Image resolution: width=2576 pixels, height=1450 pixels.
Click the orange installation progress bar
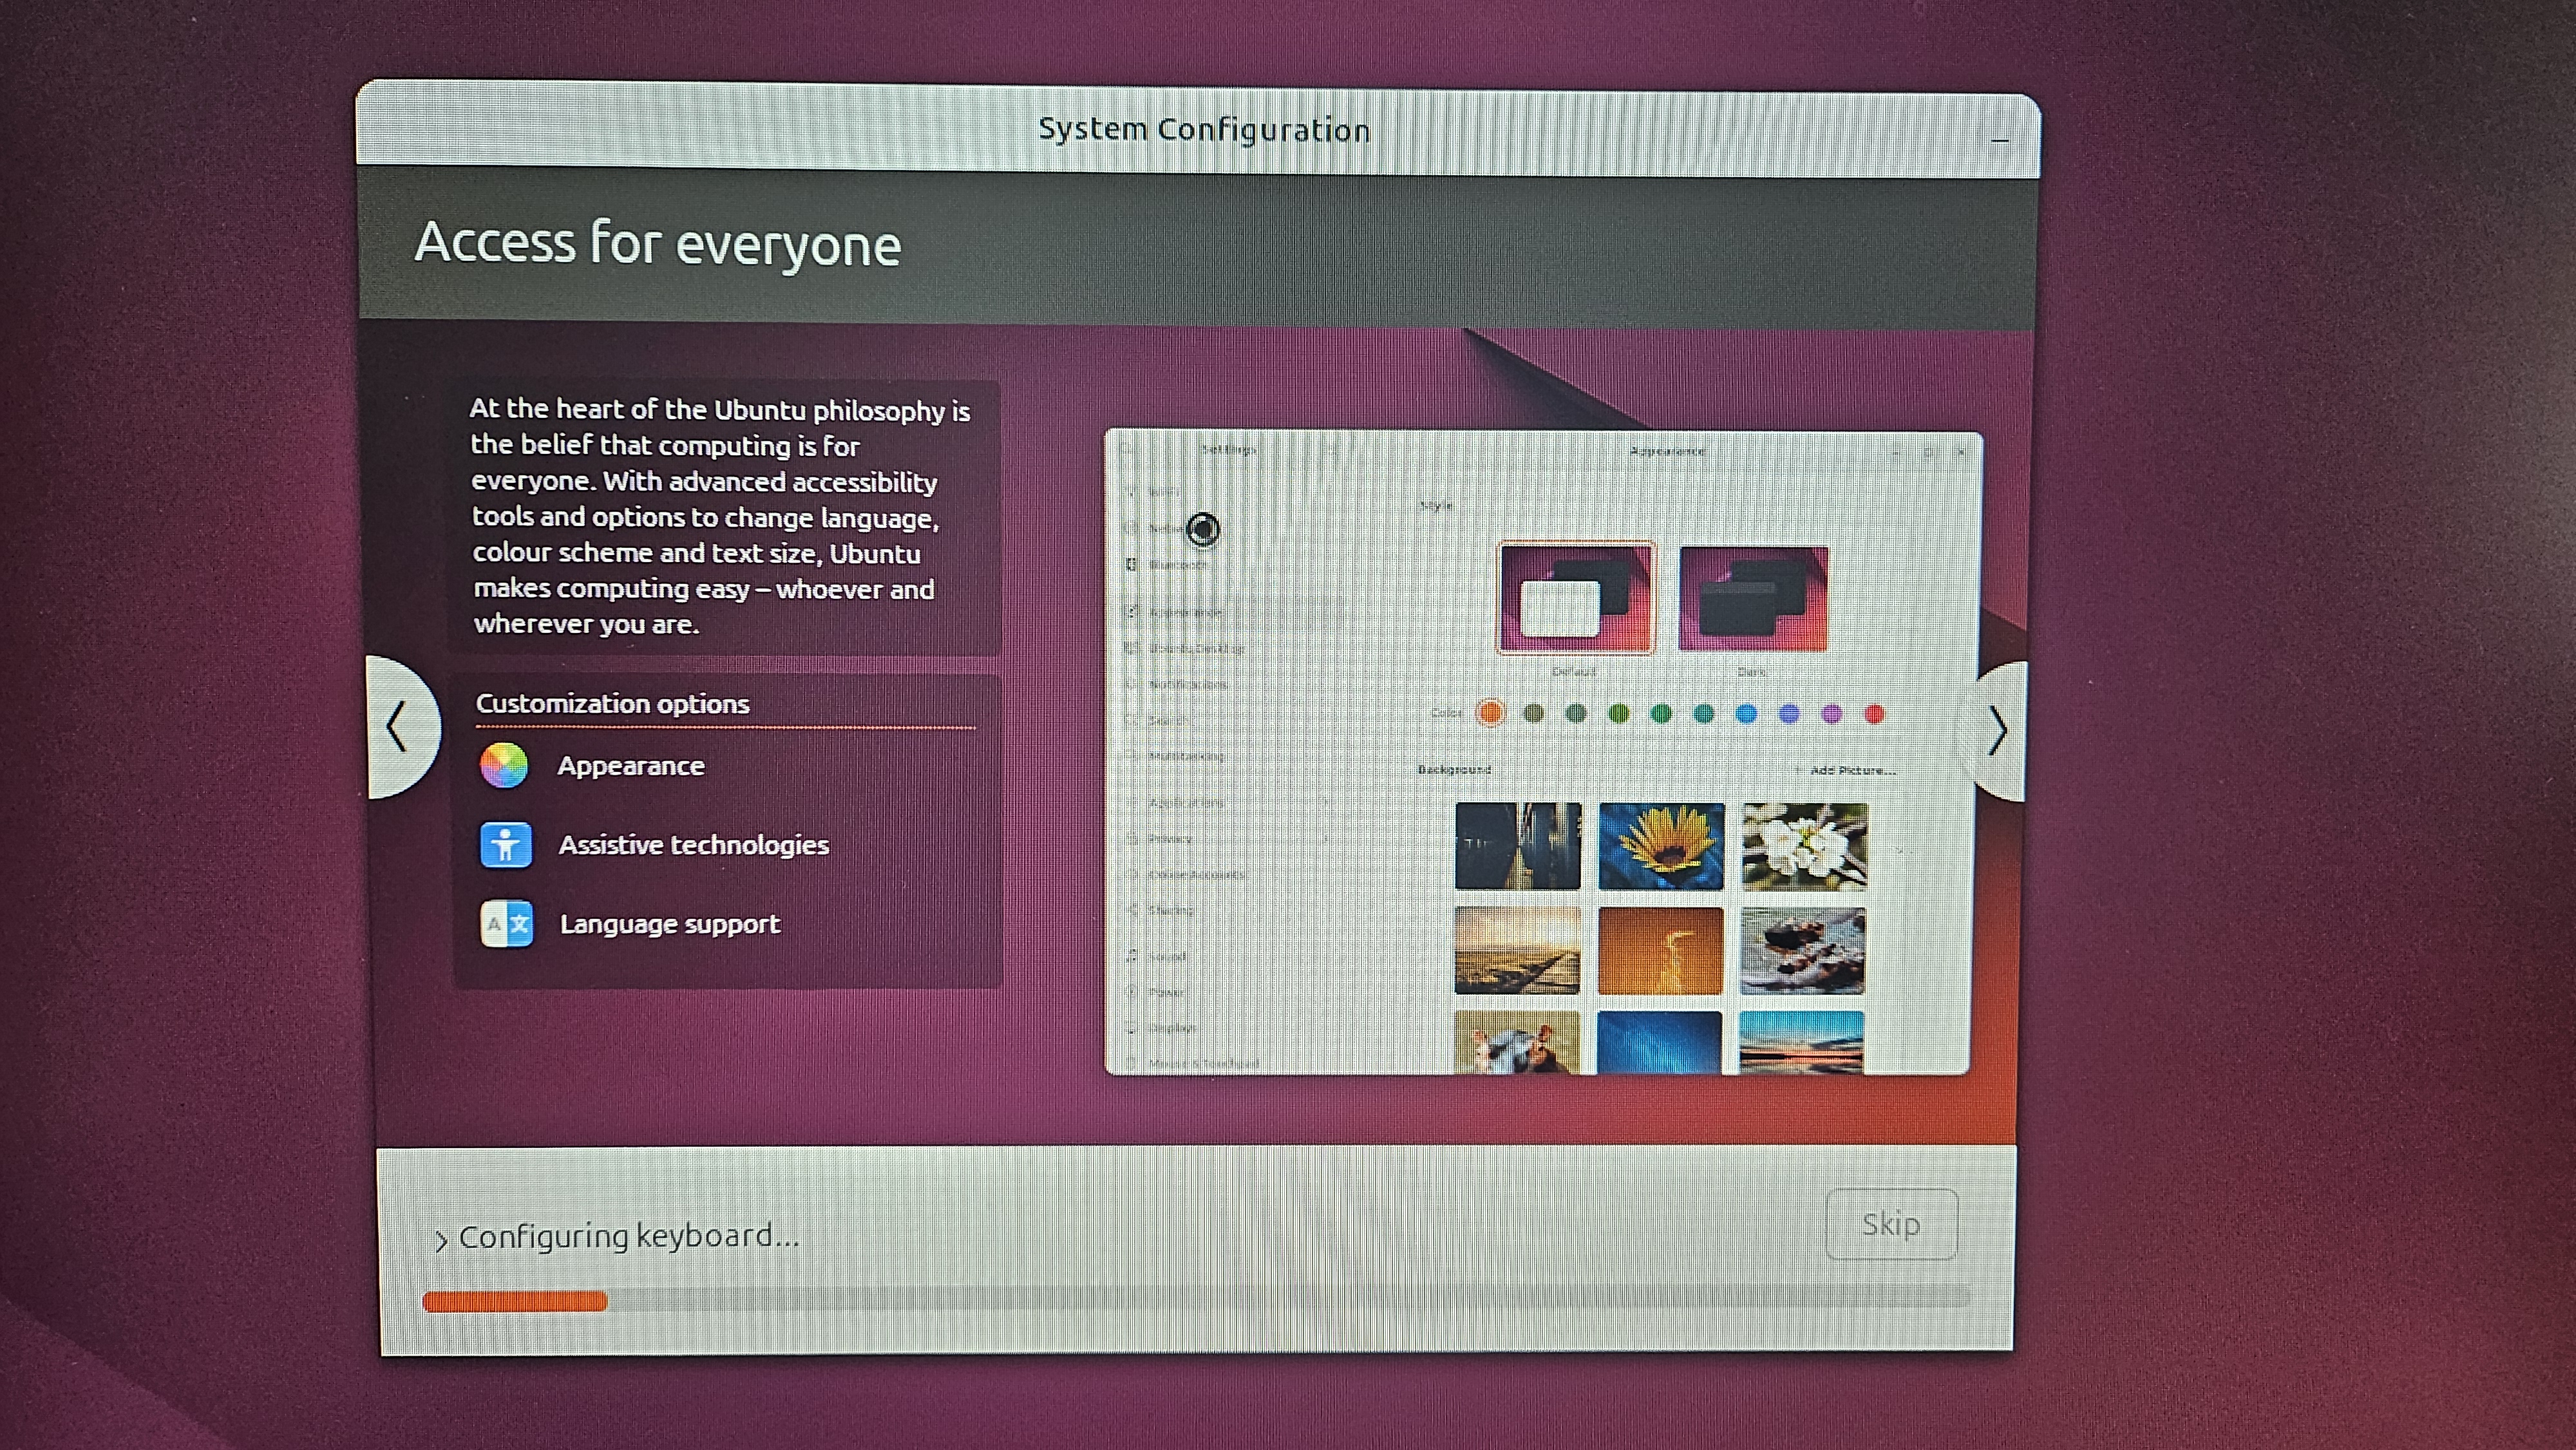515,1301
